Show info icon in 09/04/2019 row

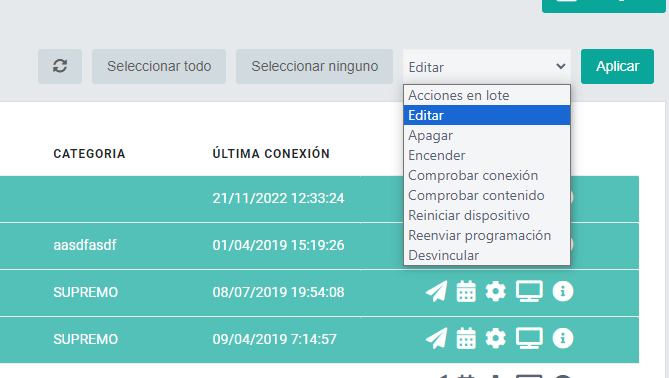563,339
